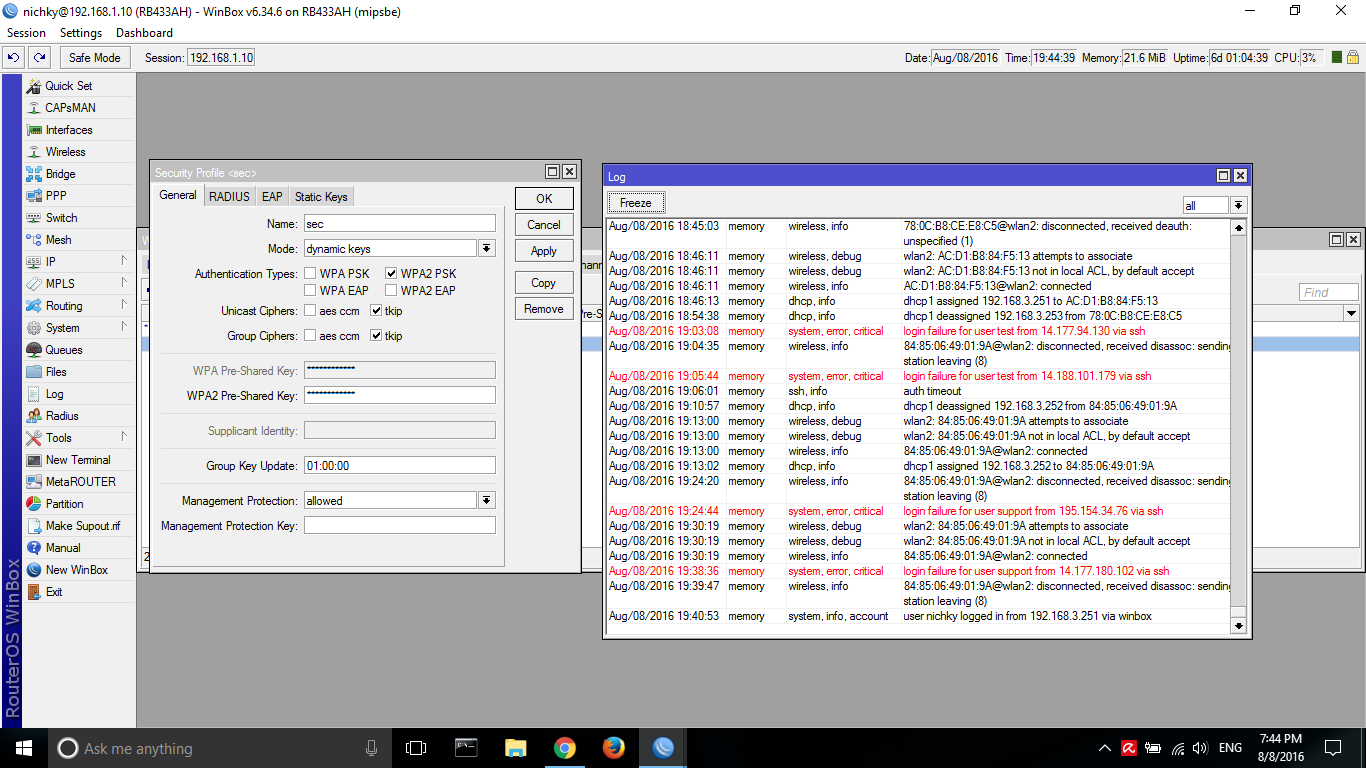Uncheck the WPA2 PSK authentication type
This screenshot has width=1366, height=768.
pos(392,274)
